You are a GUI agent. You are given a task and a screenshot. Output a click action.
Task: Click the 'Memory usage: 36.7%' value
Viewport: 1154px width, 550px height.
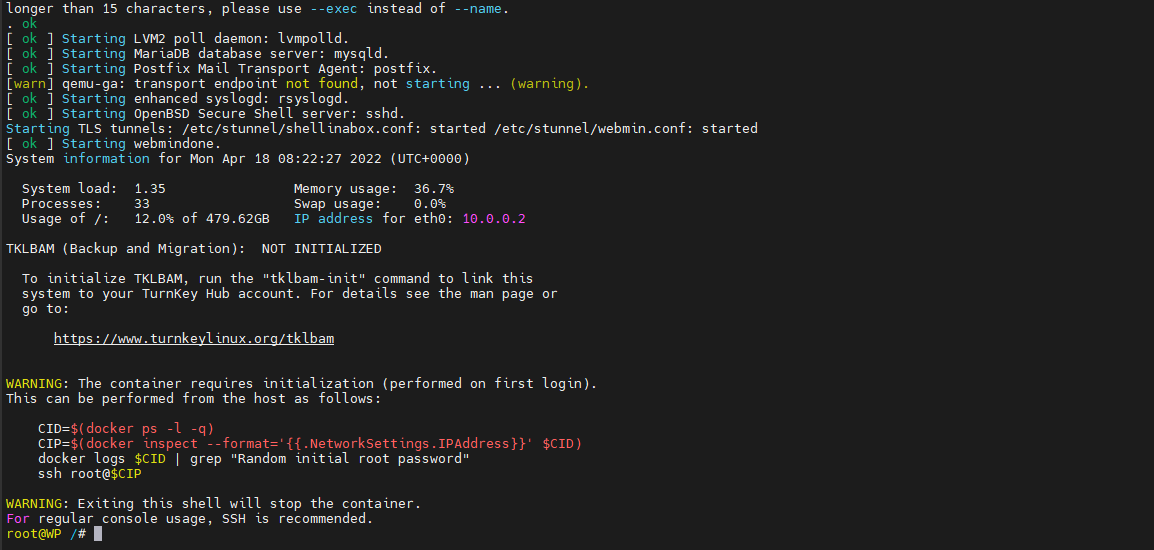(x=374, y=188)
